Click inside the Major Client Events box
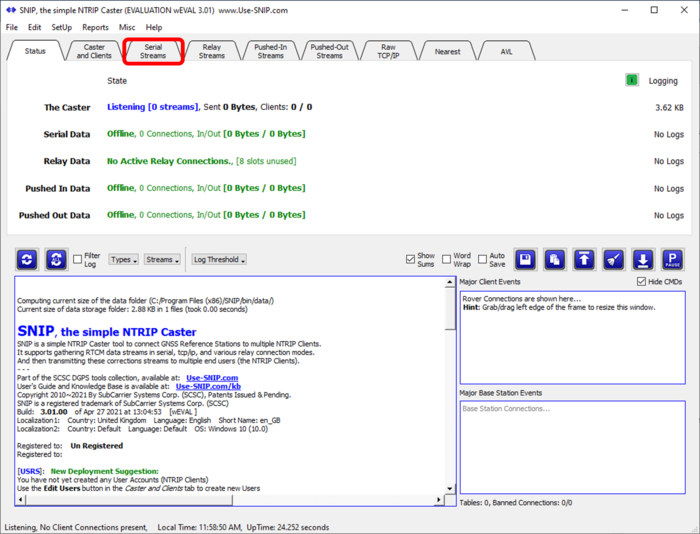The image size is (700, 534). pos(572,338)
